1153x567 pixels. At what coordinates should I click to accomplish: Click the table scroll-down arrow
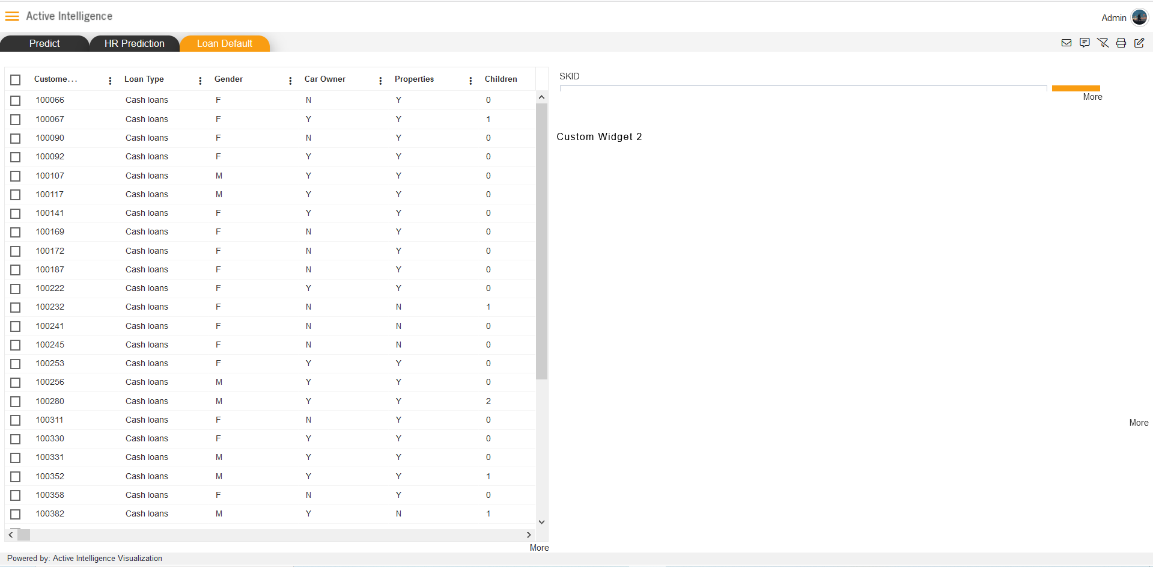click(542, 521)
